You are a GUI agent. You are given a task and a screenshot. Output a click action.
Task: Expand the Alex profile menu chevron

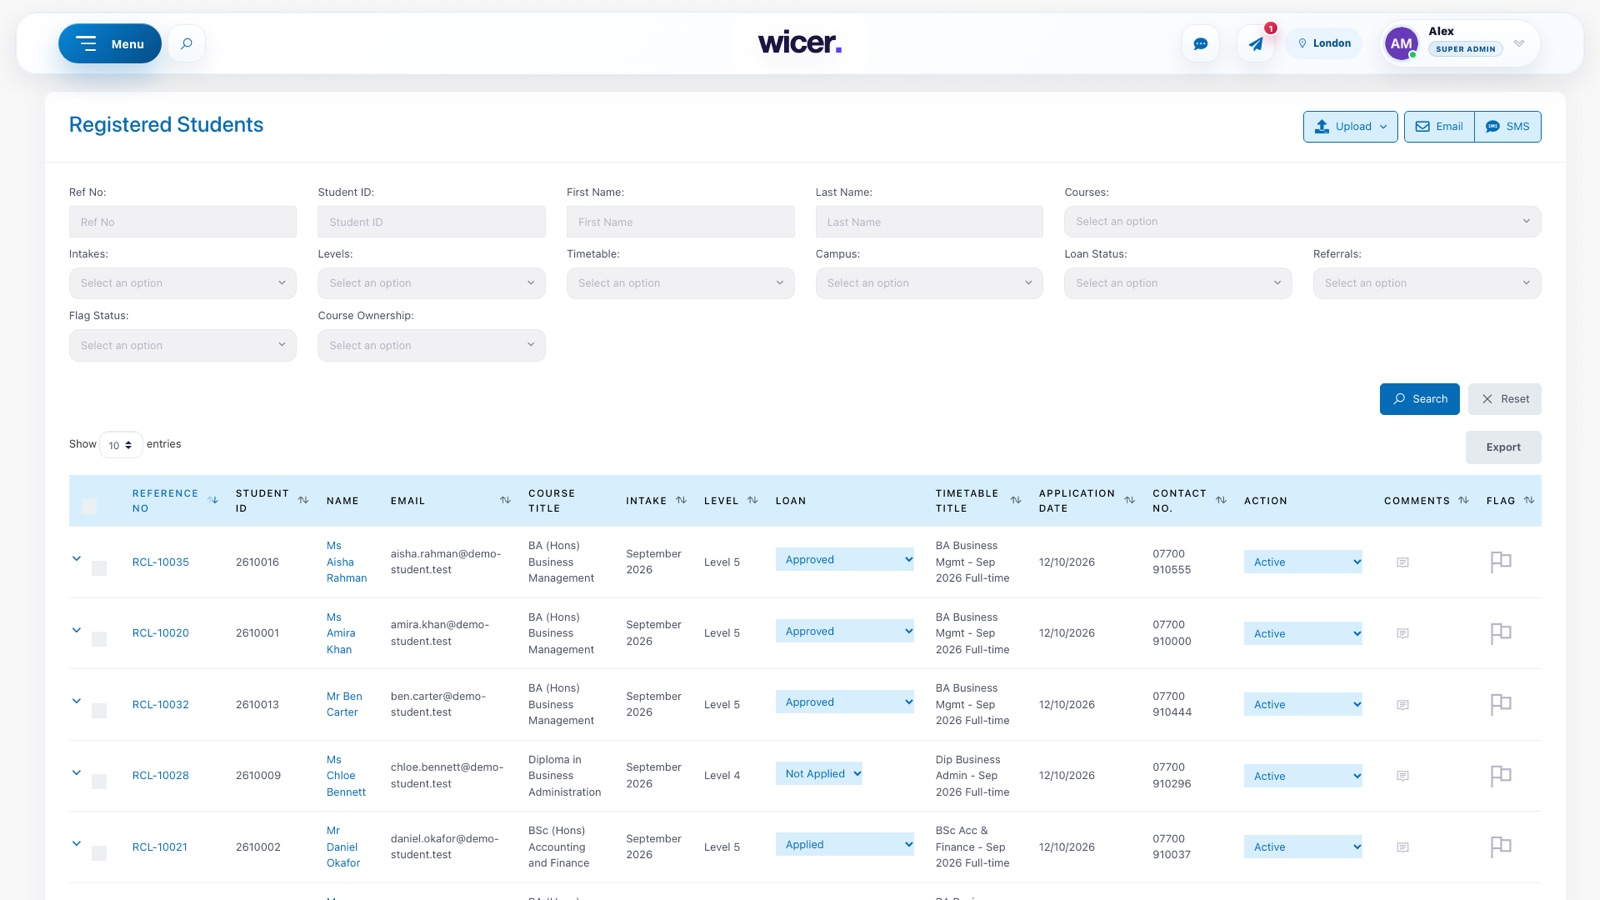pyautogui.click(x=1519, y=44)
